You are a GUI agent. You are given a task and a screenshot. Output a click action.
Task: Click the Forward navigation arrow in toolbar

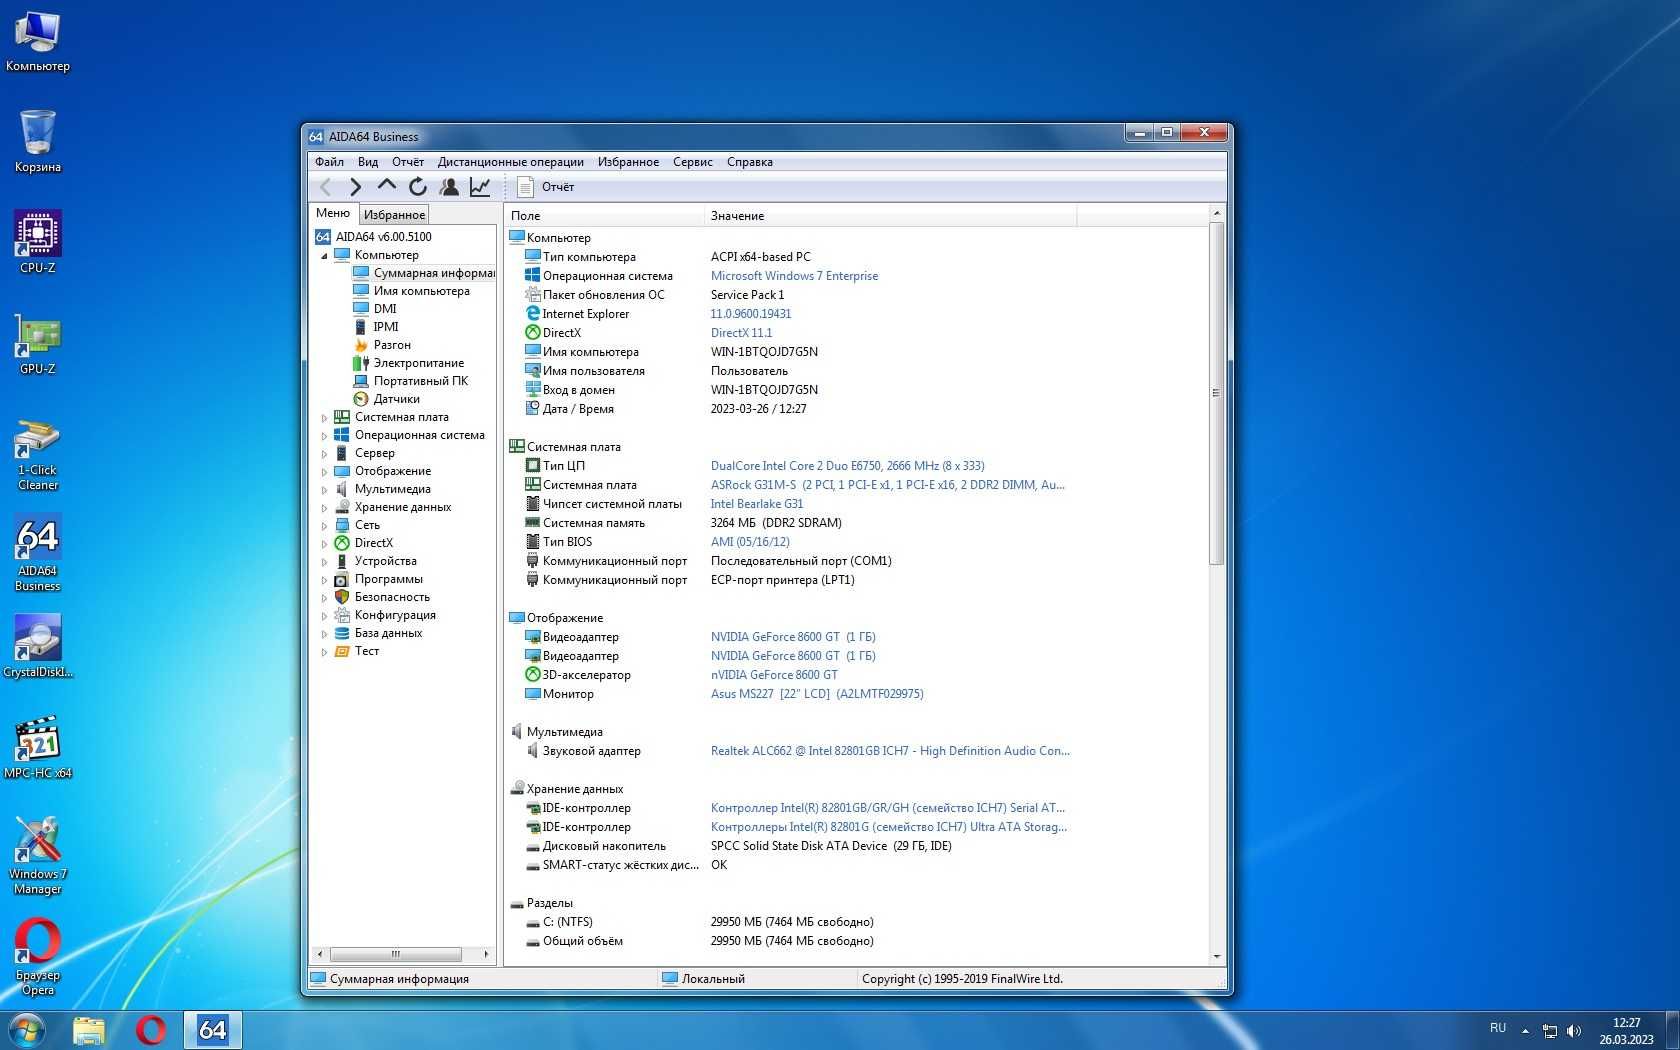[x=355, y=187]
